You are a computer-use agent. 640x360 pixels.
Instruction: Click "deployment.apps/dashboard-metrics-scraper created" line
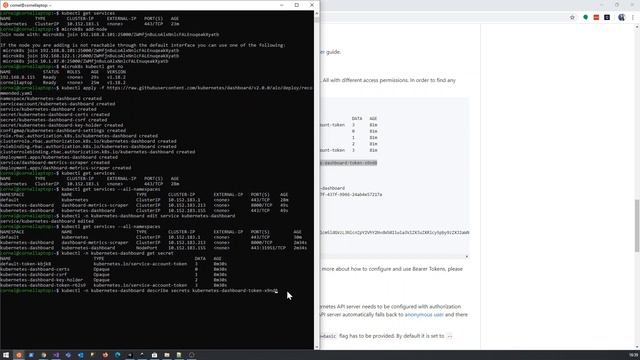(x=66, y=168)
